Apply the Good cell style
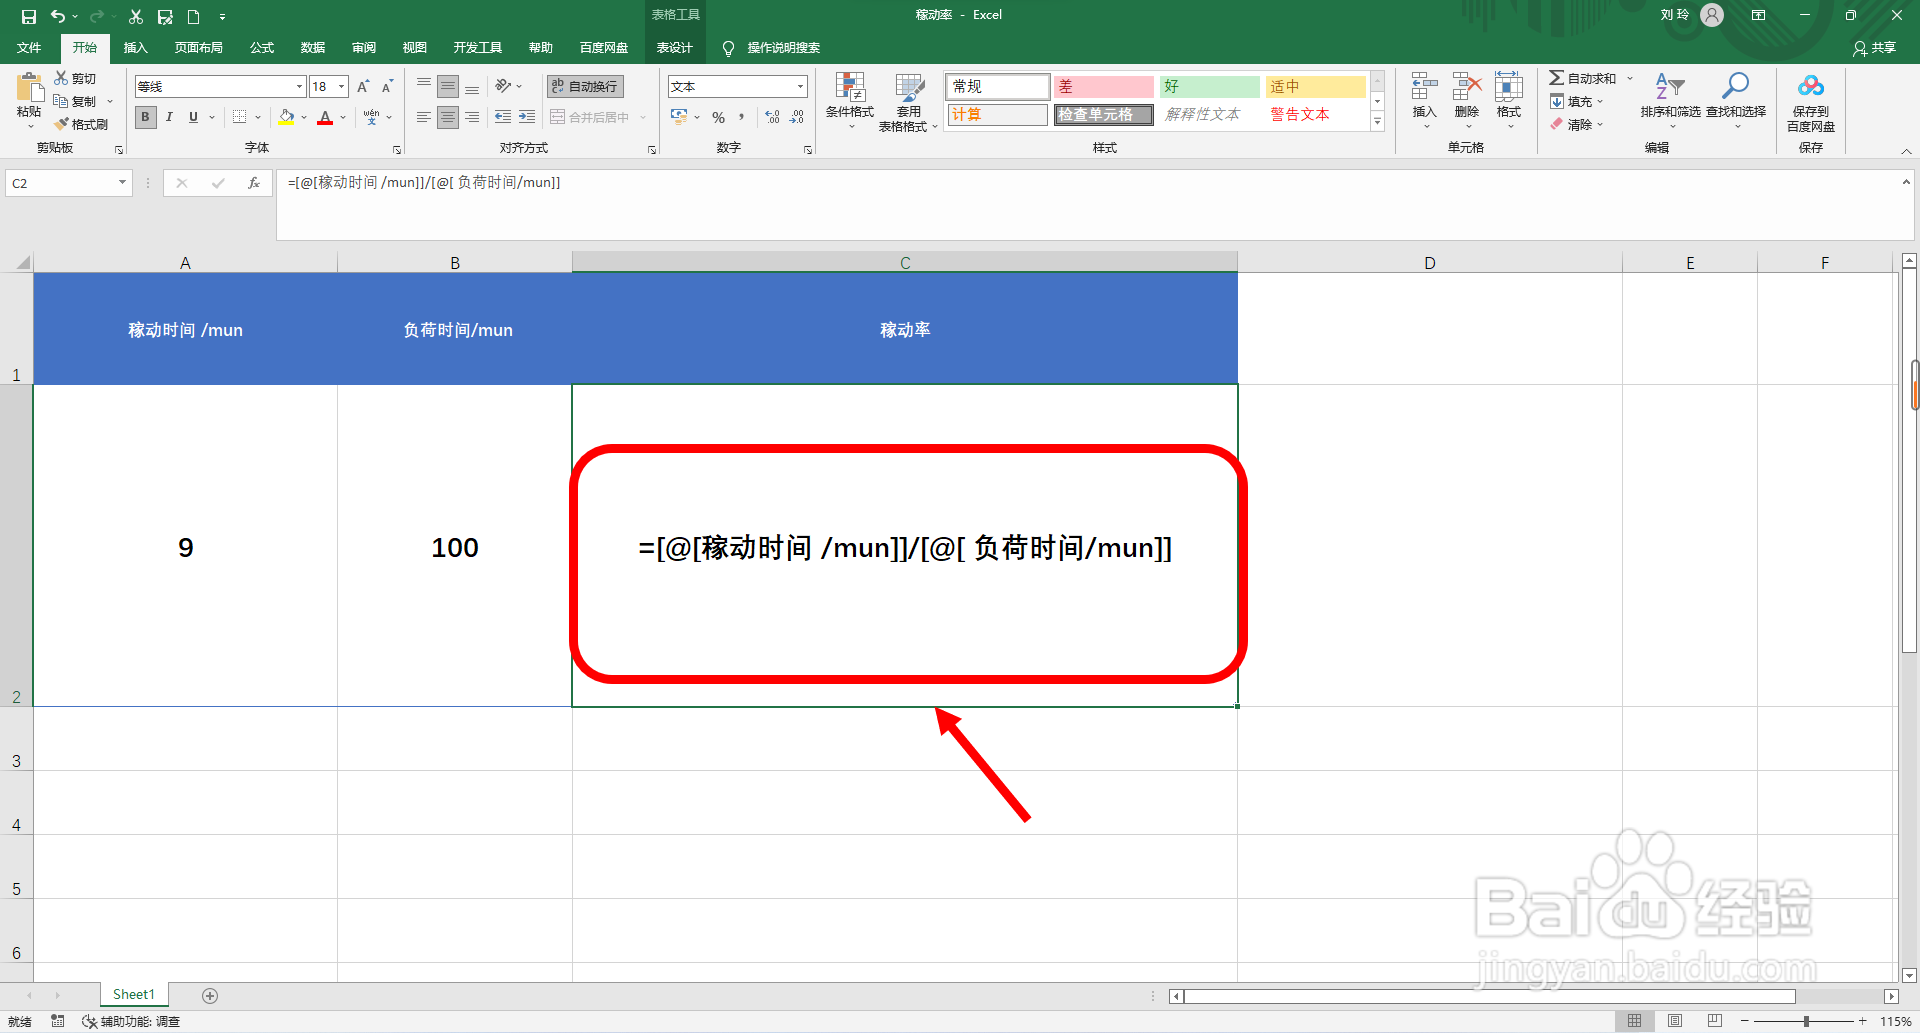Image resolution: width=1920 pixels, height=1033 pixels. (1209, 87)
